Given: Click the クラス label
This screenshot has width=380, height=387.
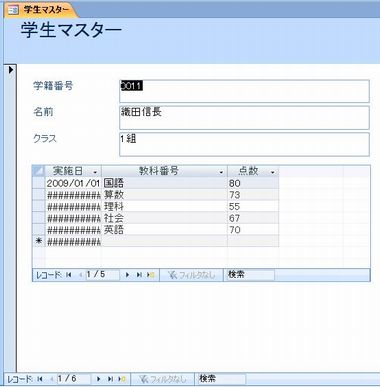Looking at the screenshot, I should coord(45,138).
